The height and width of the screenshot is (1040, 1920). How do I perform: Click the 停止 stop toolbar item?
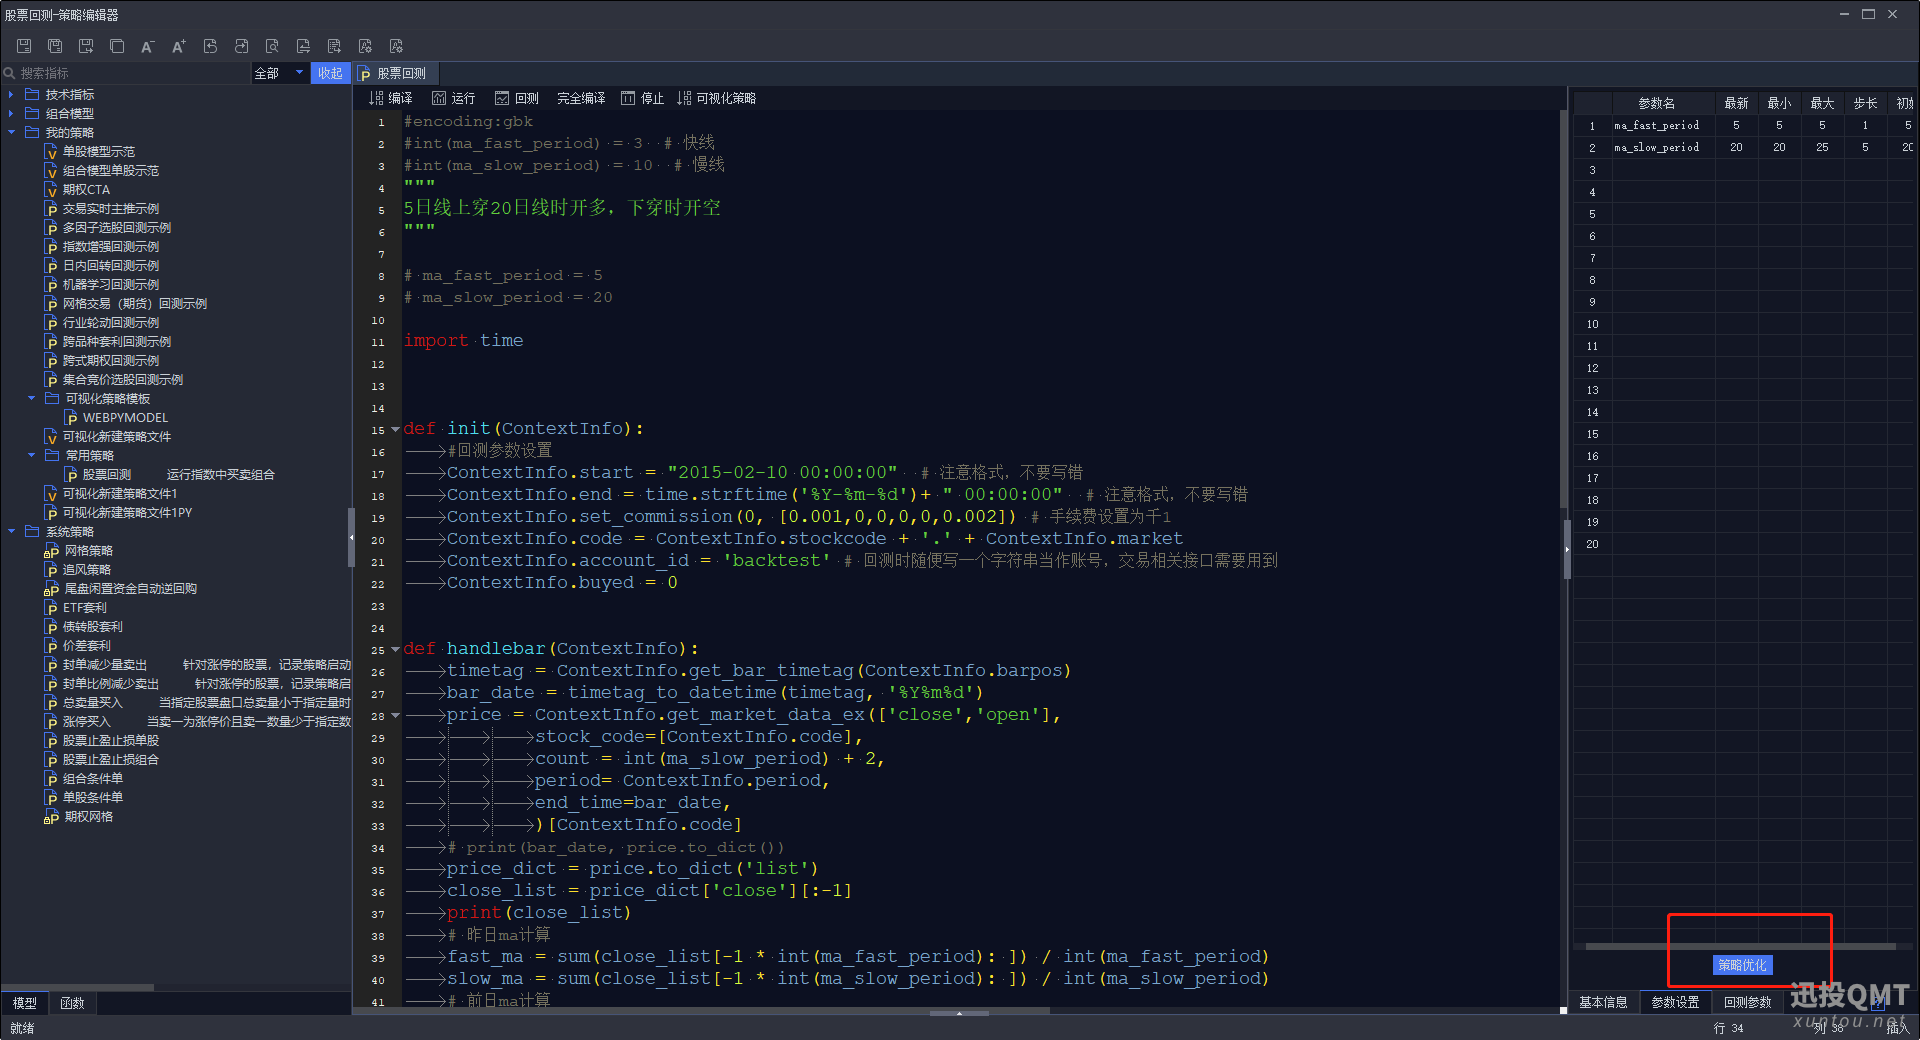coord(642,98)
